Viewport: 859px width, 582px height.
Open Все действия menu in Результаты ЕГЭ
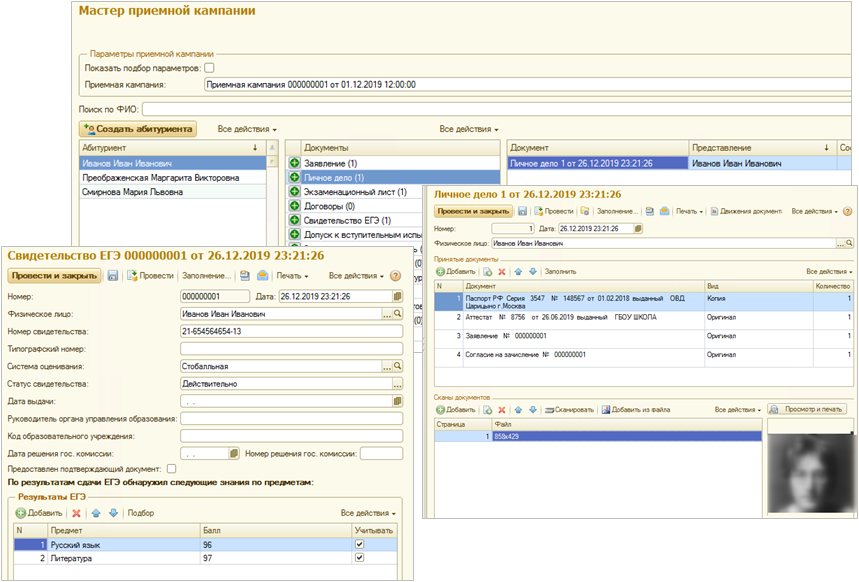click(x=368, y=513)
